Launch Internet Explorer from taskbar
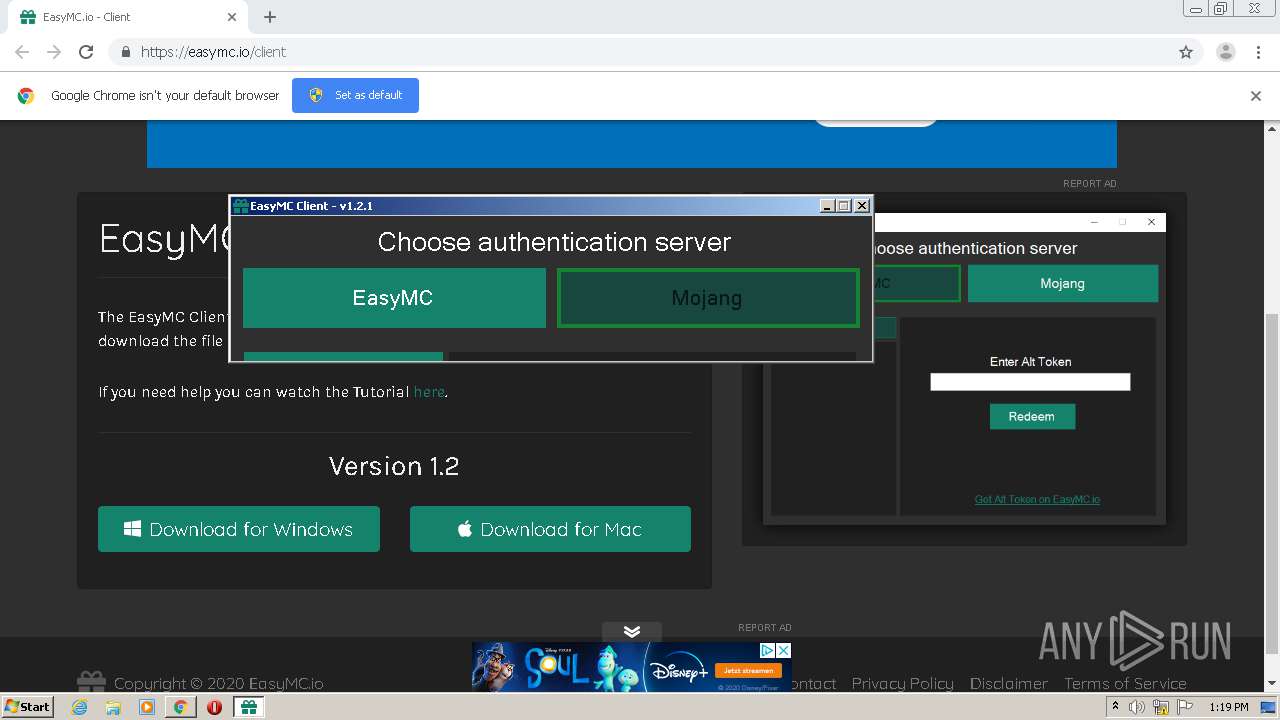The image size is (1280, 720). coord(80,706)
